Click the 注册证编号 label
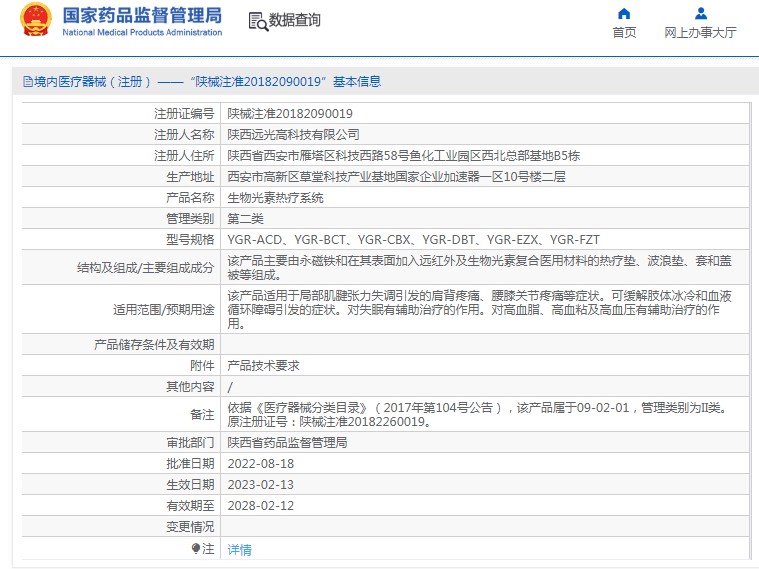The width and height of the screenshot is (759, 569). point(184,113)
